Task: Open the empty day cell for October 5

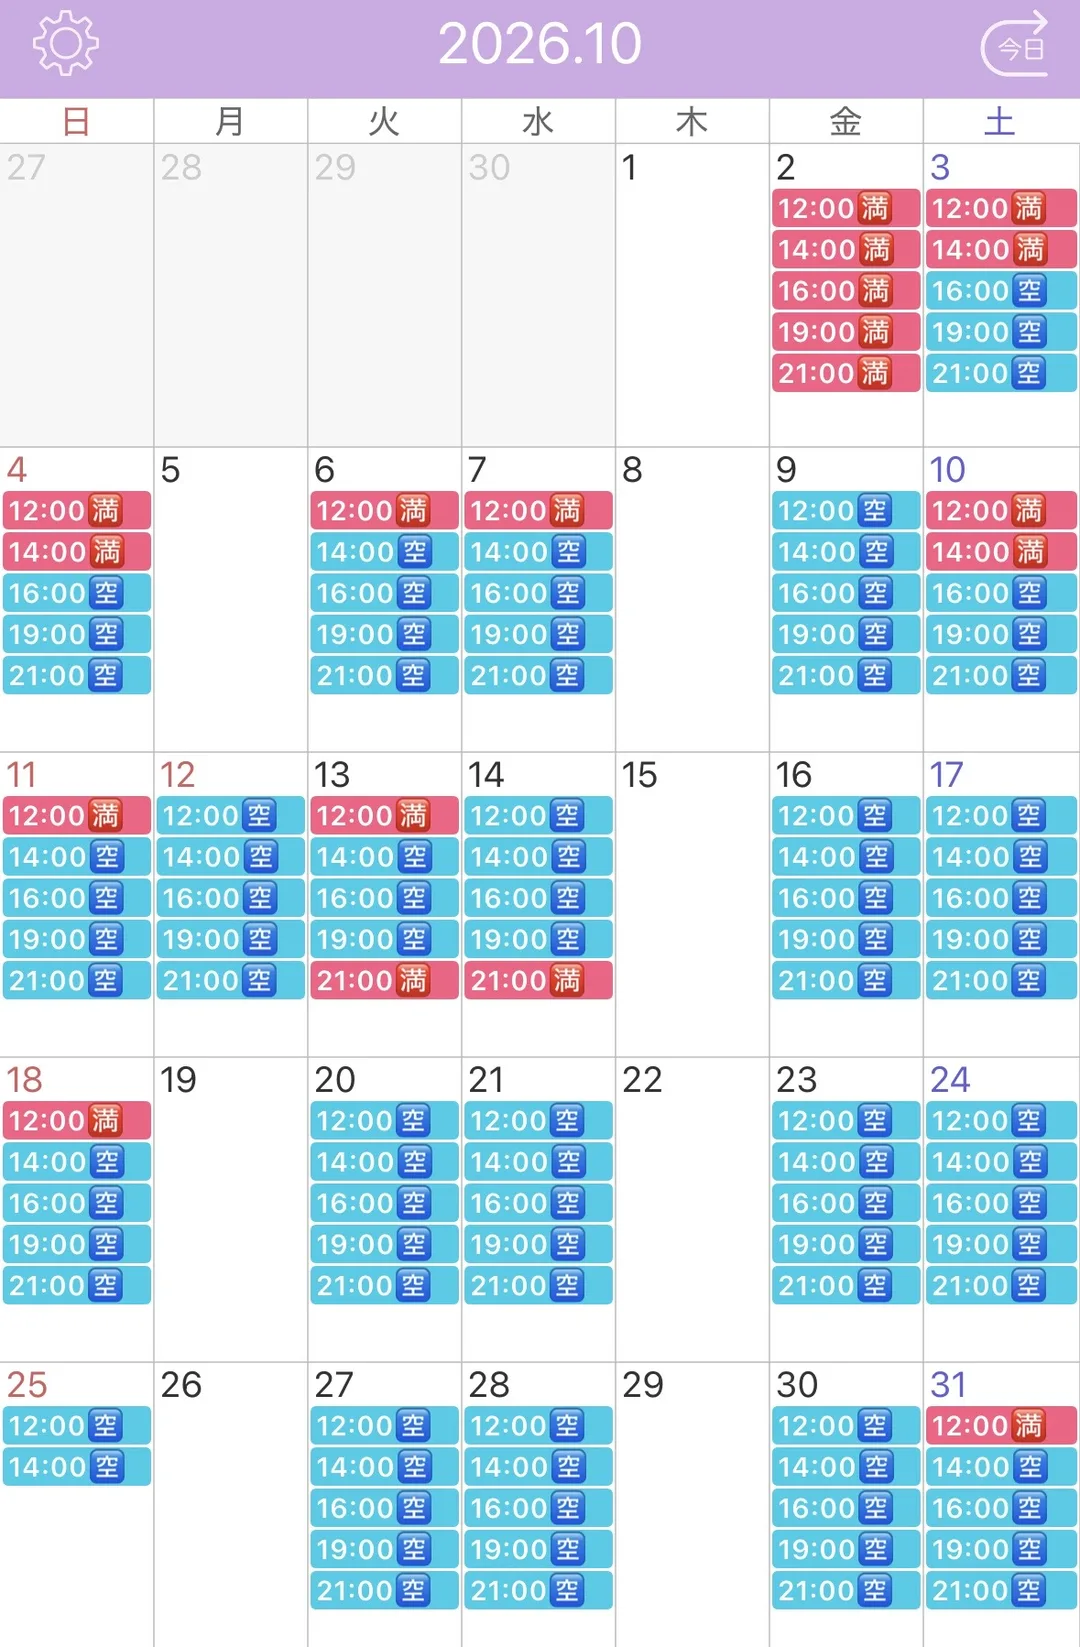Action: click(231, 599)
